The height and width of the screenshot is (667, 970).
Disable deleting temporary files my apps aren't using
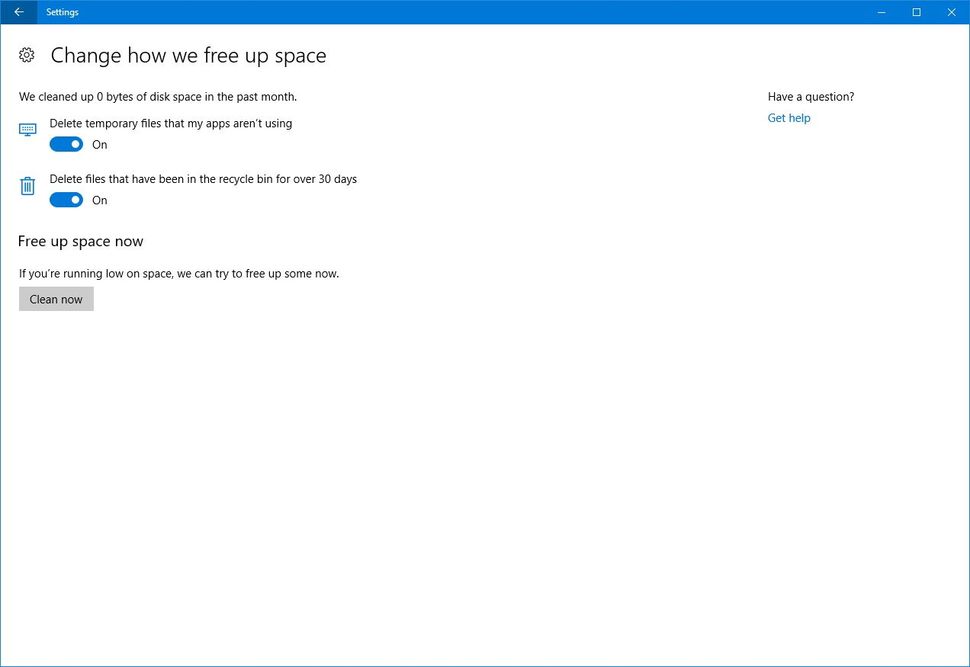click(65, 144)
